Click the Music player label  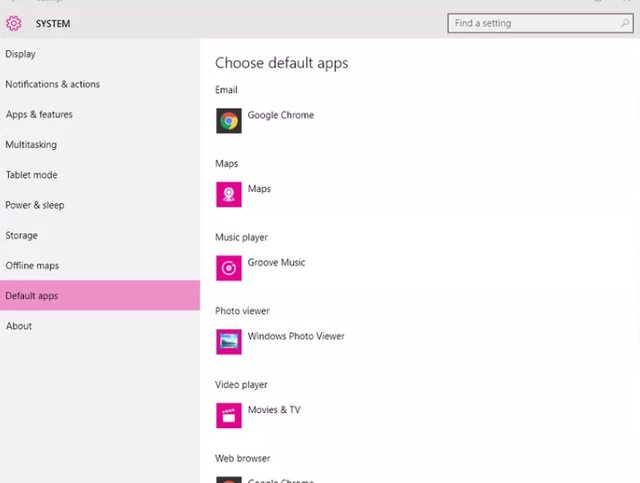coord(241,238)
